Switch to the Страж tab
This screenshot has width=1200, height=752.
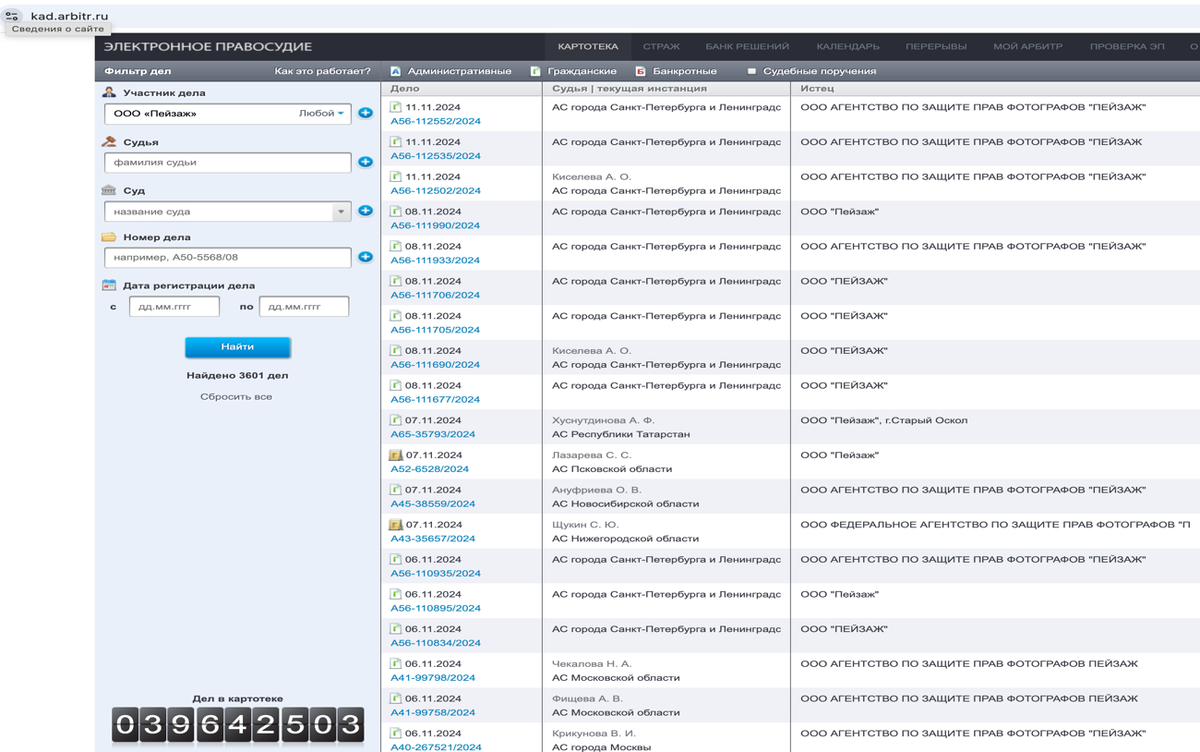(x=662, y=46)
